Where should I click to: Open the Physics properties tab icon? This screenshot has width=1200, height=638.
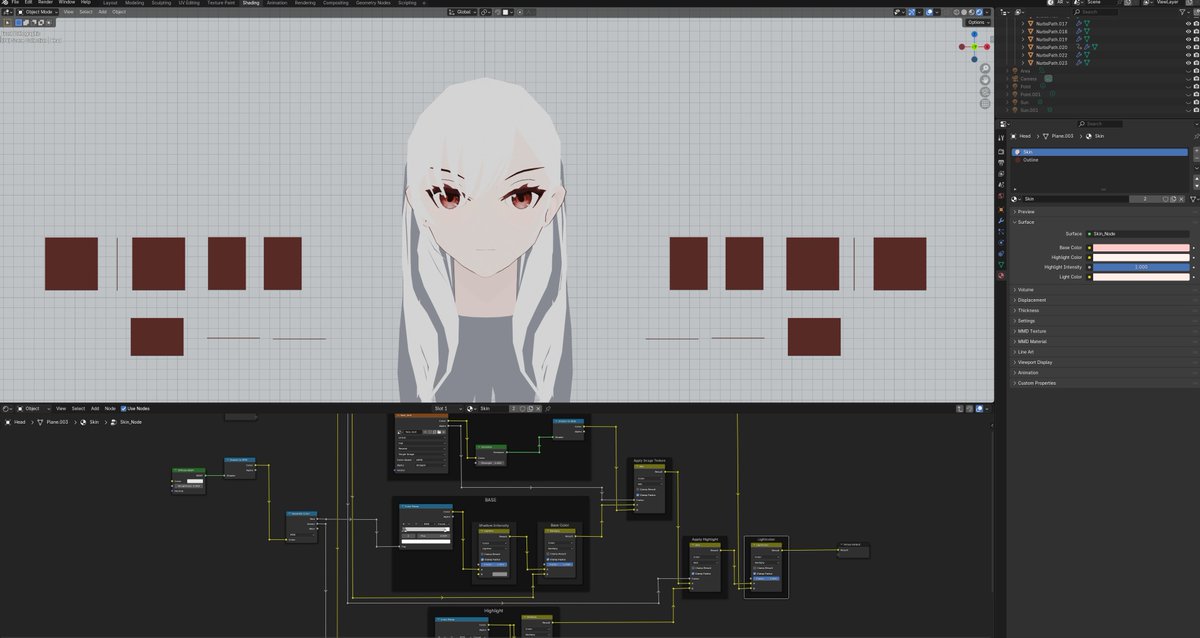[x=1001, y=243]
